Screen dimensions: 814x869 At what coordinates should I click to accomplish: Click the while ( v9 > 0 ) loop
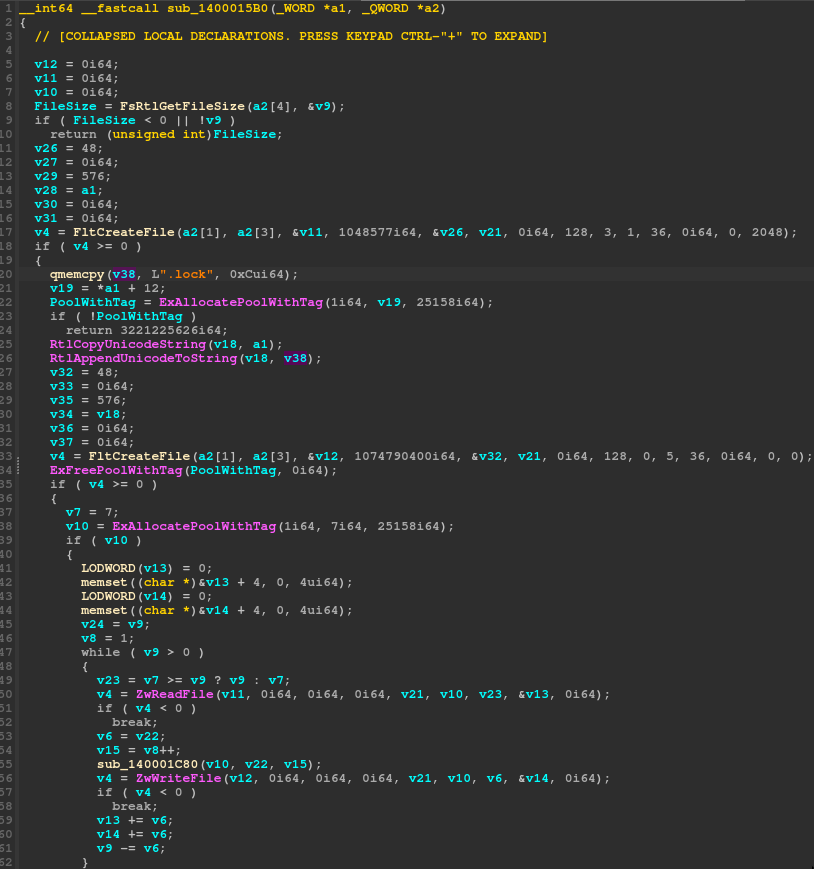coord(142,652)
